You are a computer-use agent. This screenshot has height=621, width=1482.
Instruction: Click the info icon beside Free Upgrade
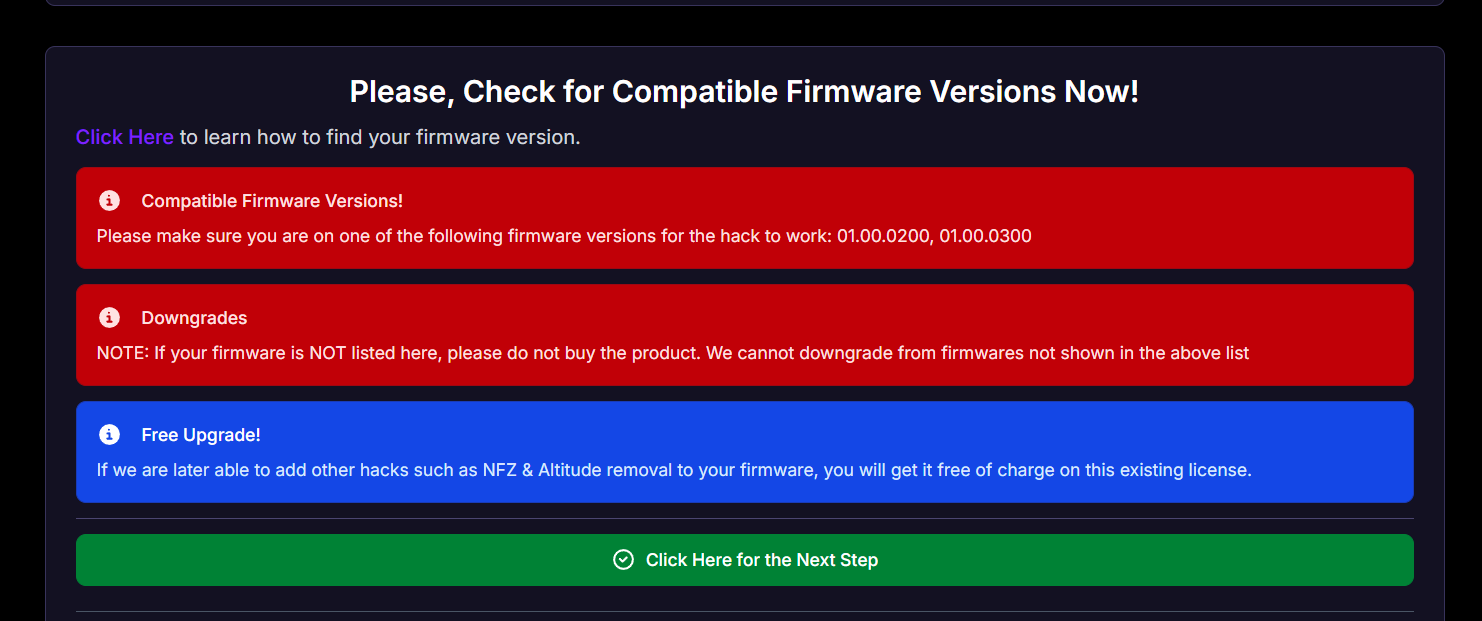tap(109, 435)
